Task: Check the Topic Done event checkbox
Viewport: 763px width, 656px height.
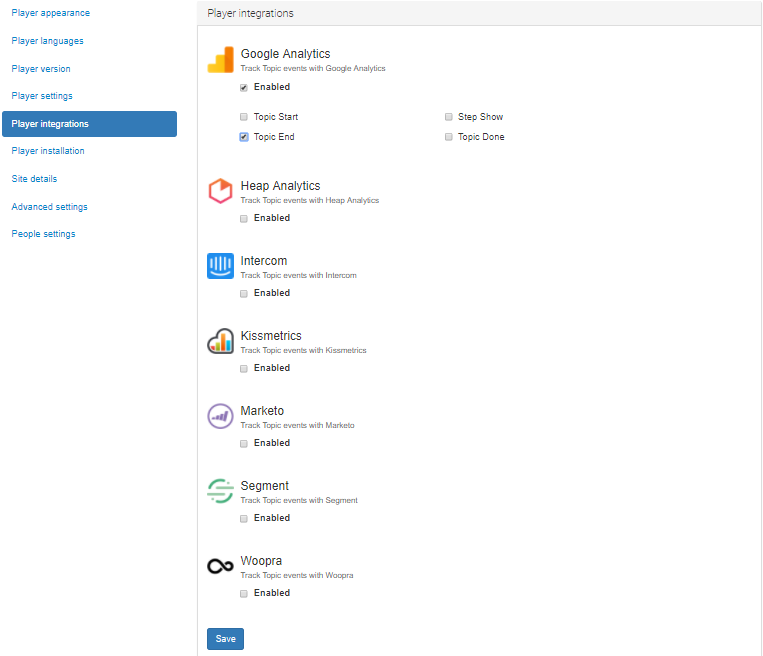Action: pyautogui.click(x=449, y=137)
